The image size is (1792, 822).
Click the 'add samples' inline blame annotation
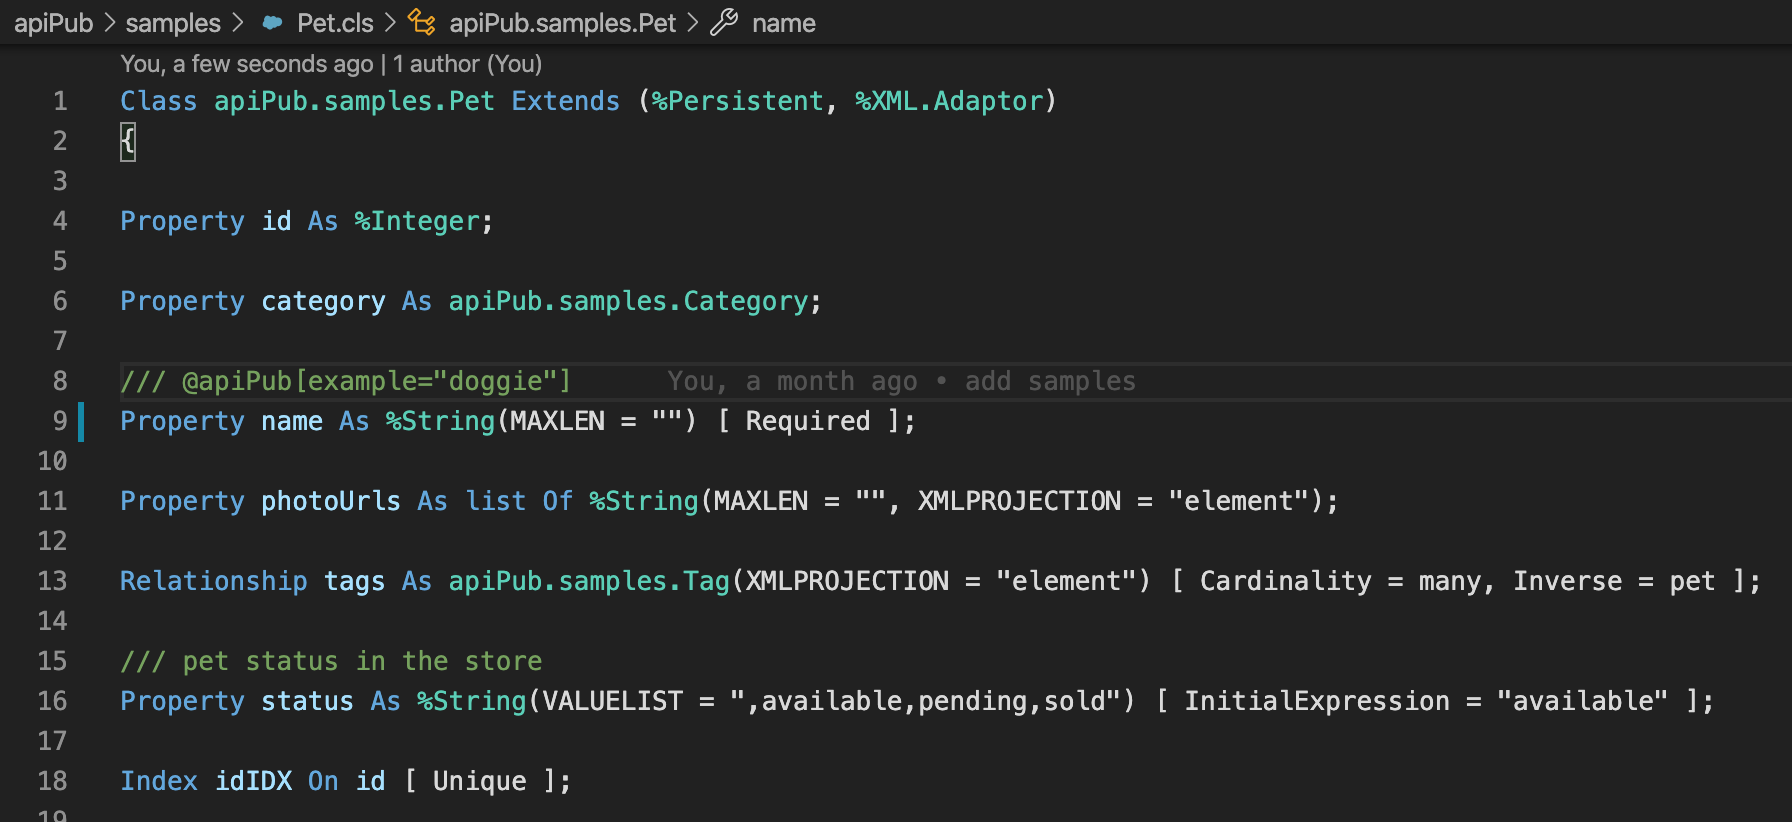coord(1049,381)
